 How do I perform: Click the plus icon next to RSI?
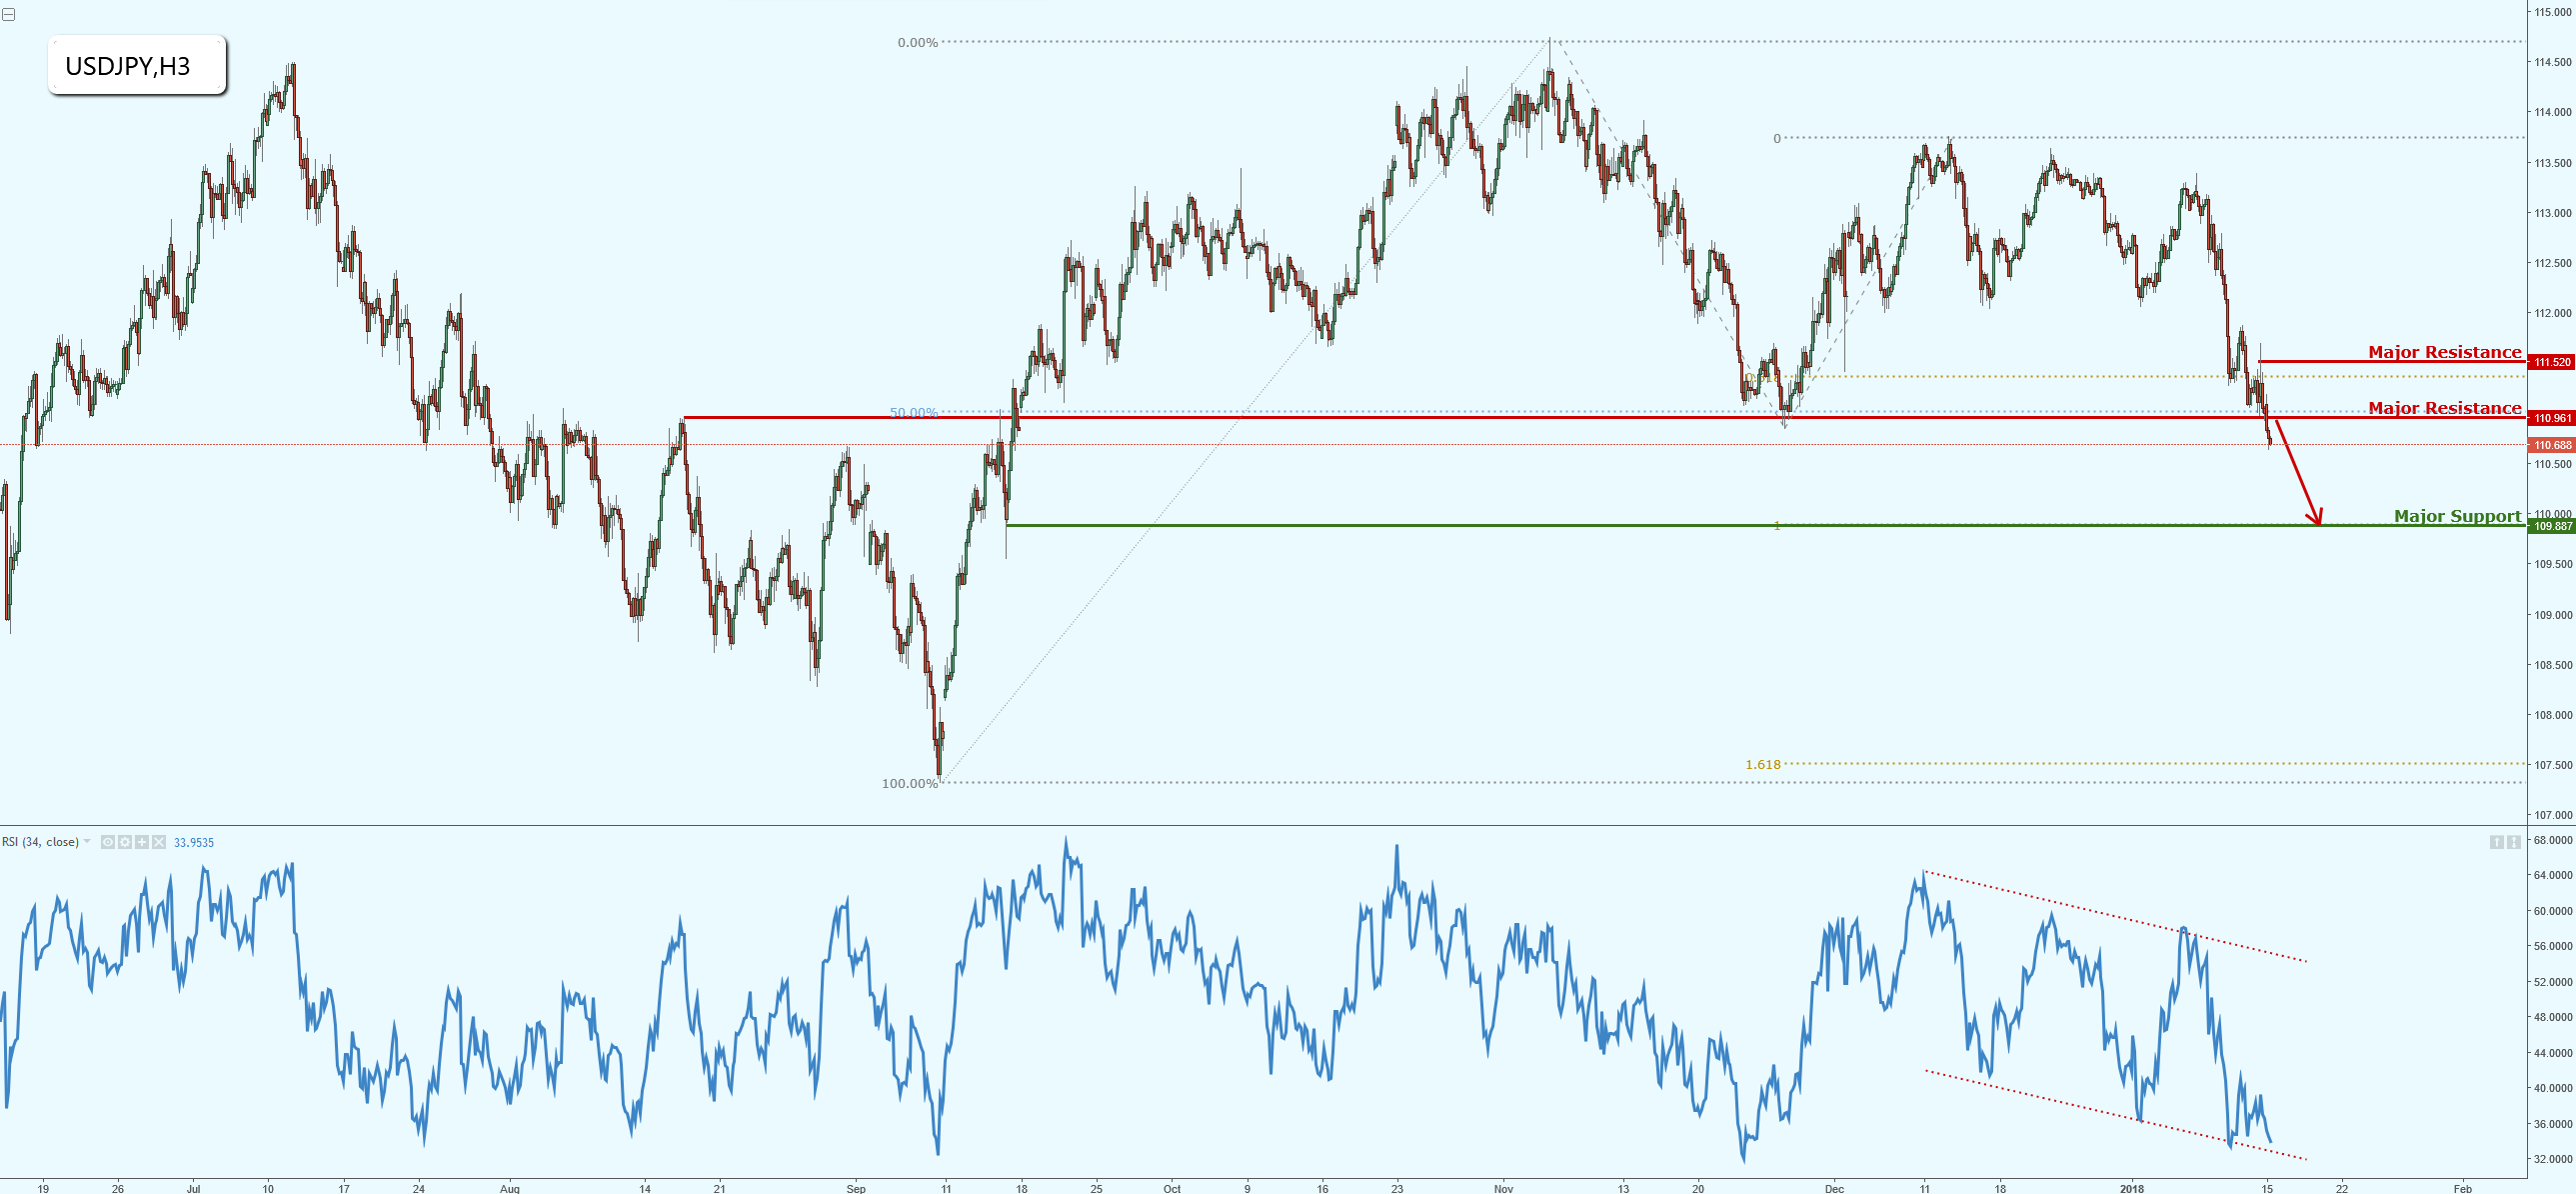tap(142, 842)
